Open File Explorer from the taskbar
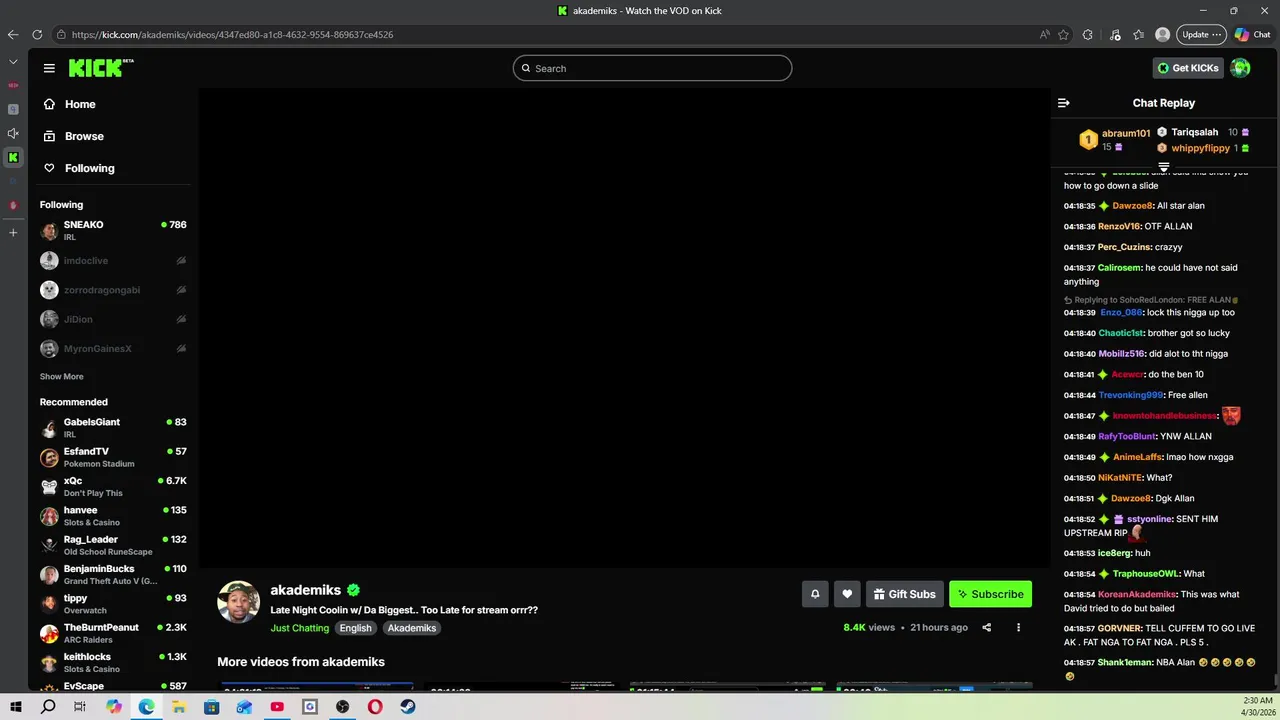 179,707
